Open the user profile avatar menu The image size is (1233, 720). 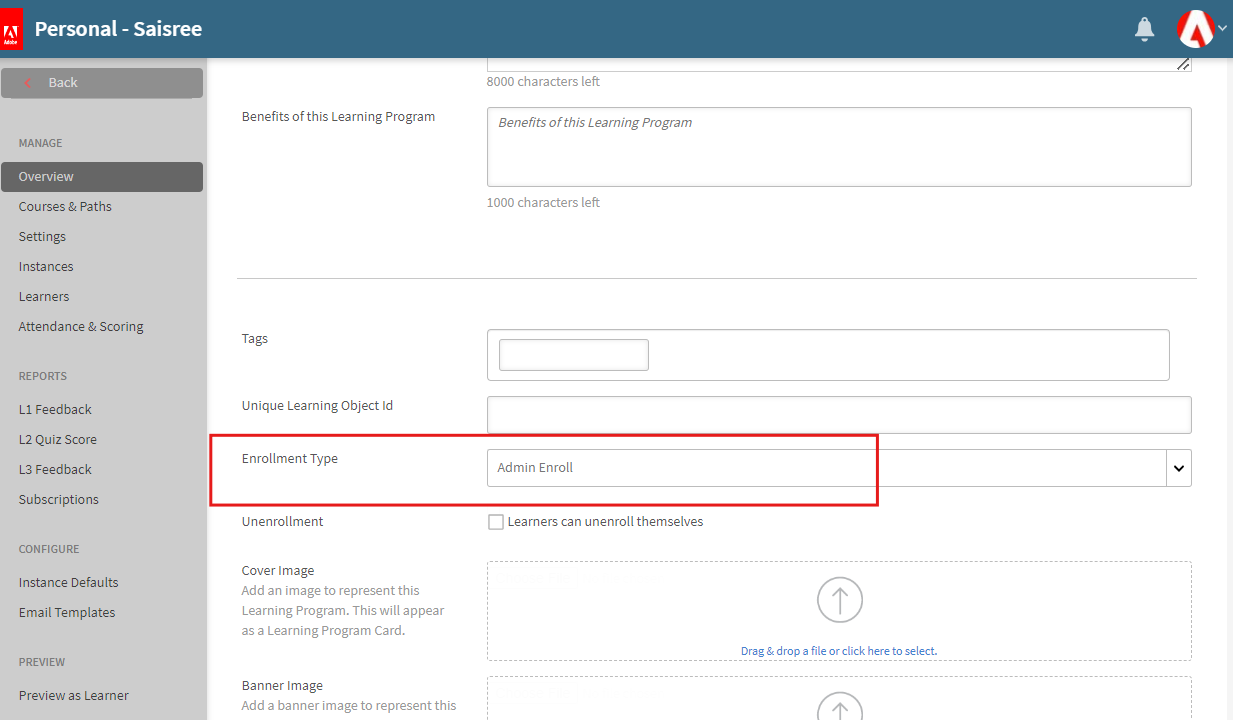(x=1195, y=29)
